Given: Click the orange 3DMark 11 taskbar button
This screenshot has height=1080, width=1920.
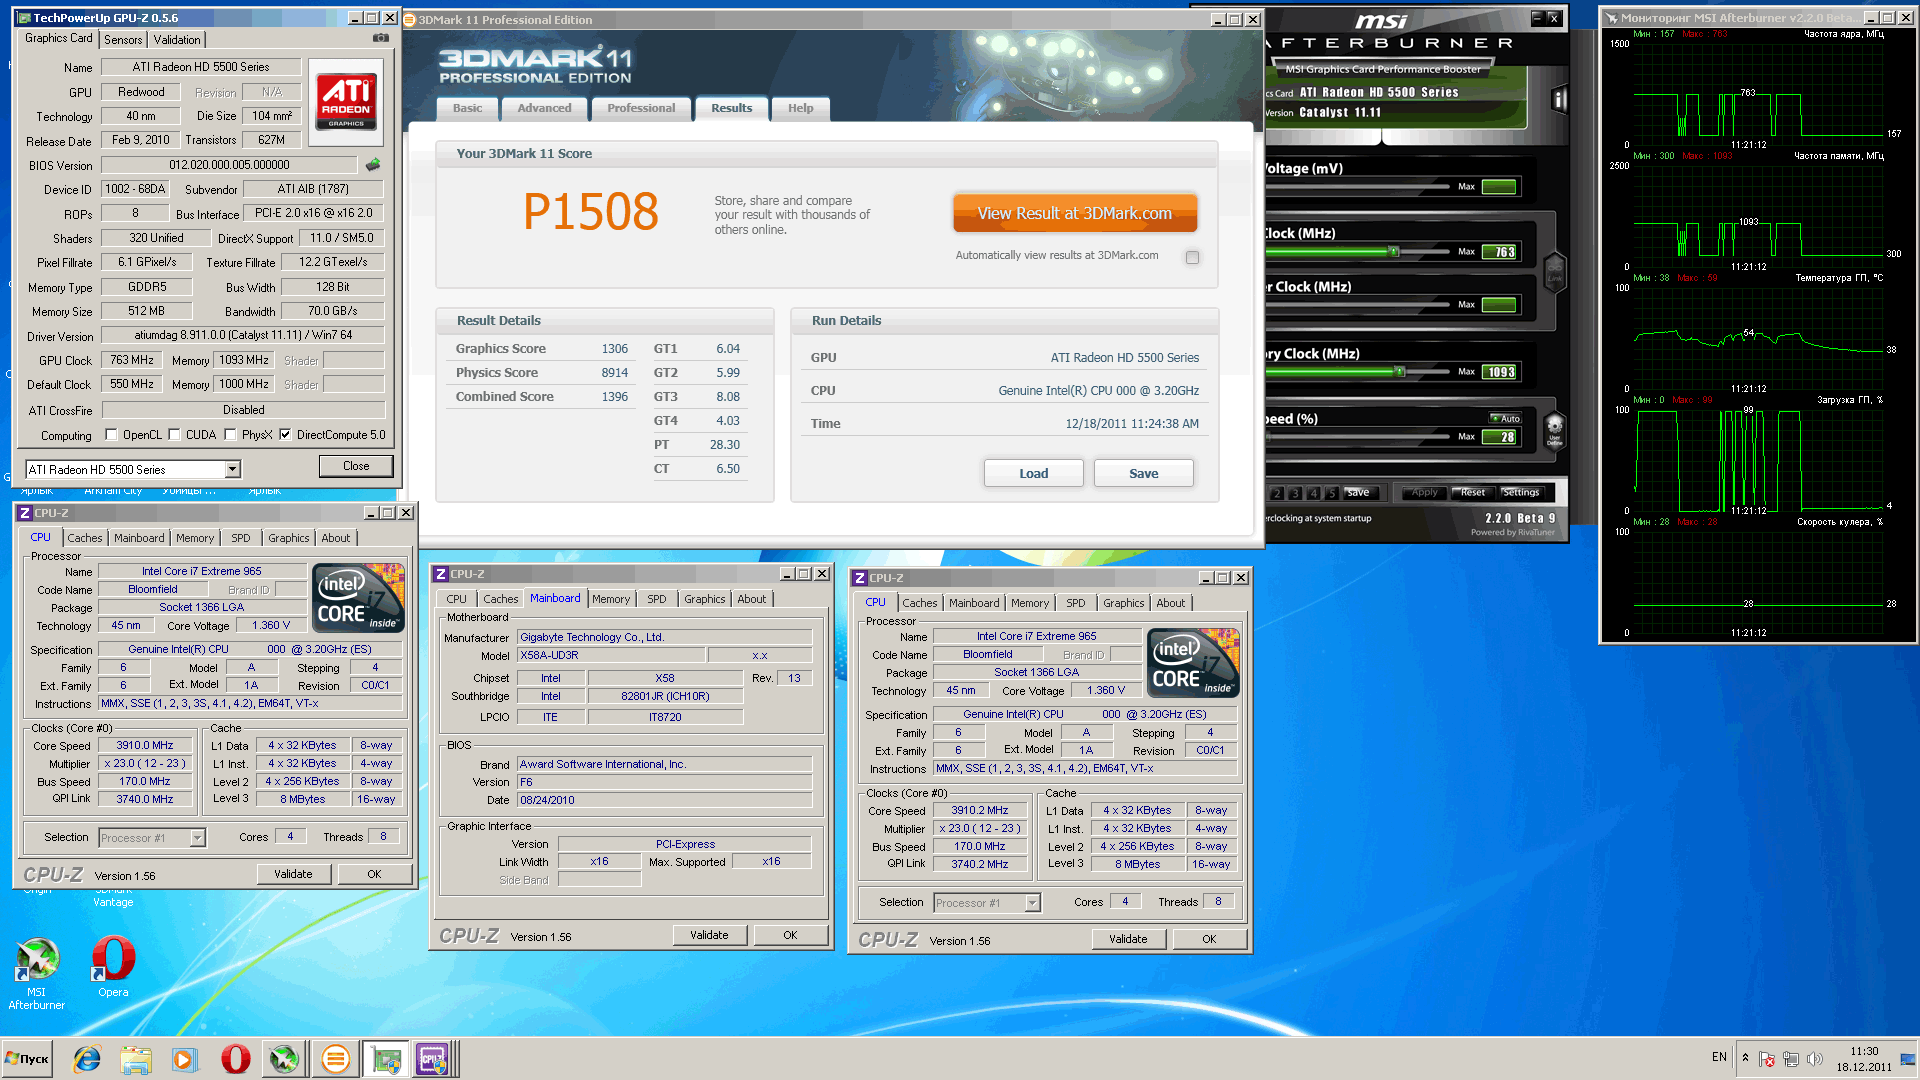Looking at the screenshot, I should coord(335,1059).
